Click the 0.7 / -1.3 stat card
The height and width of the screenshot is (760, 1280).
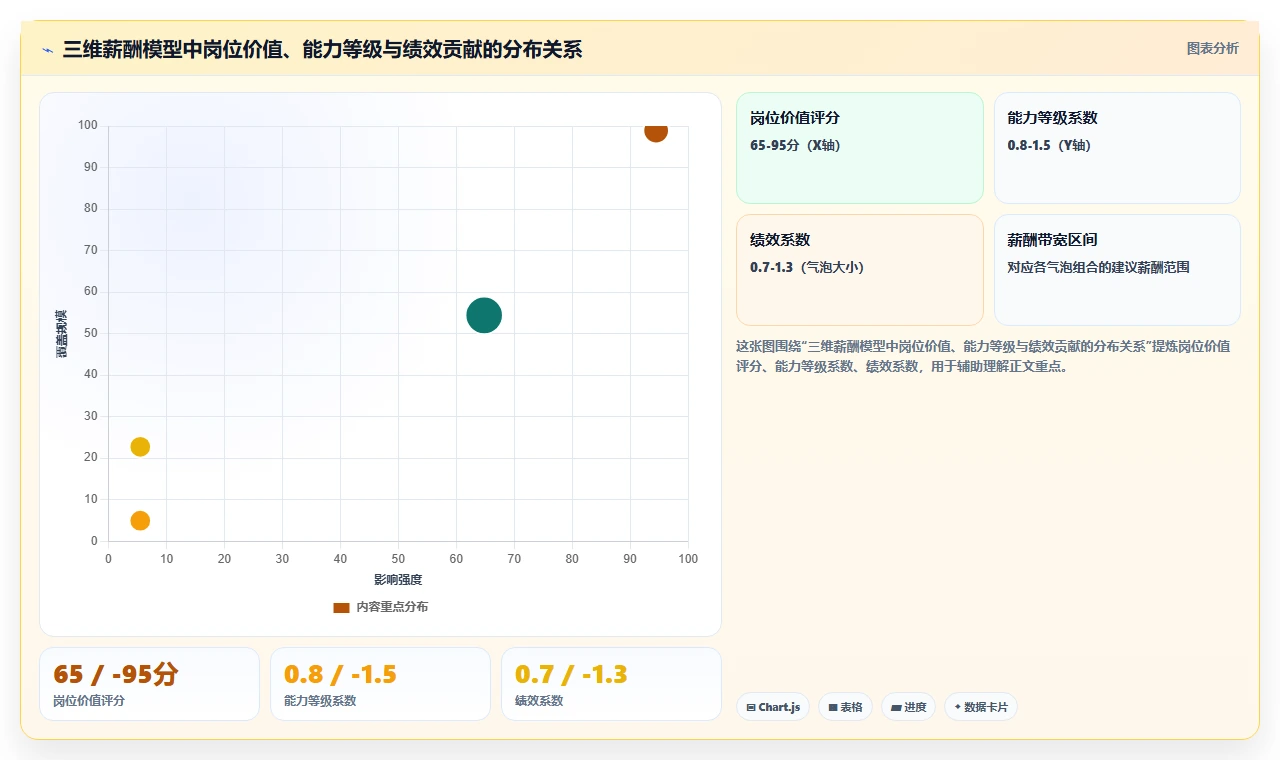pyautogui.click(x=611, y=684)
